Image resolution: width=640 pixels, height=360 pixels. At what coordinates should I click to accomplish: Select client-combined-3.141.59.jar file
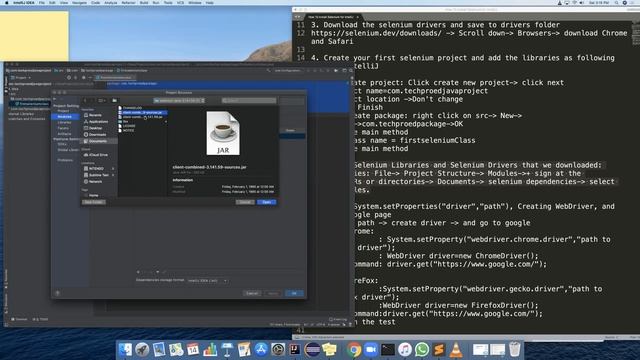click(x=142, y=117)
